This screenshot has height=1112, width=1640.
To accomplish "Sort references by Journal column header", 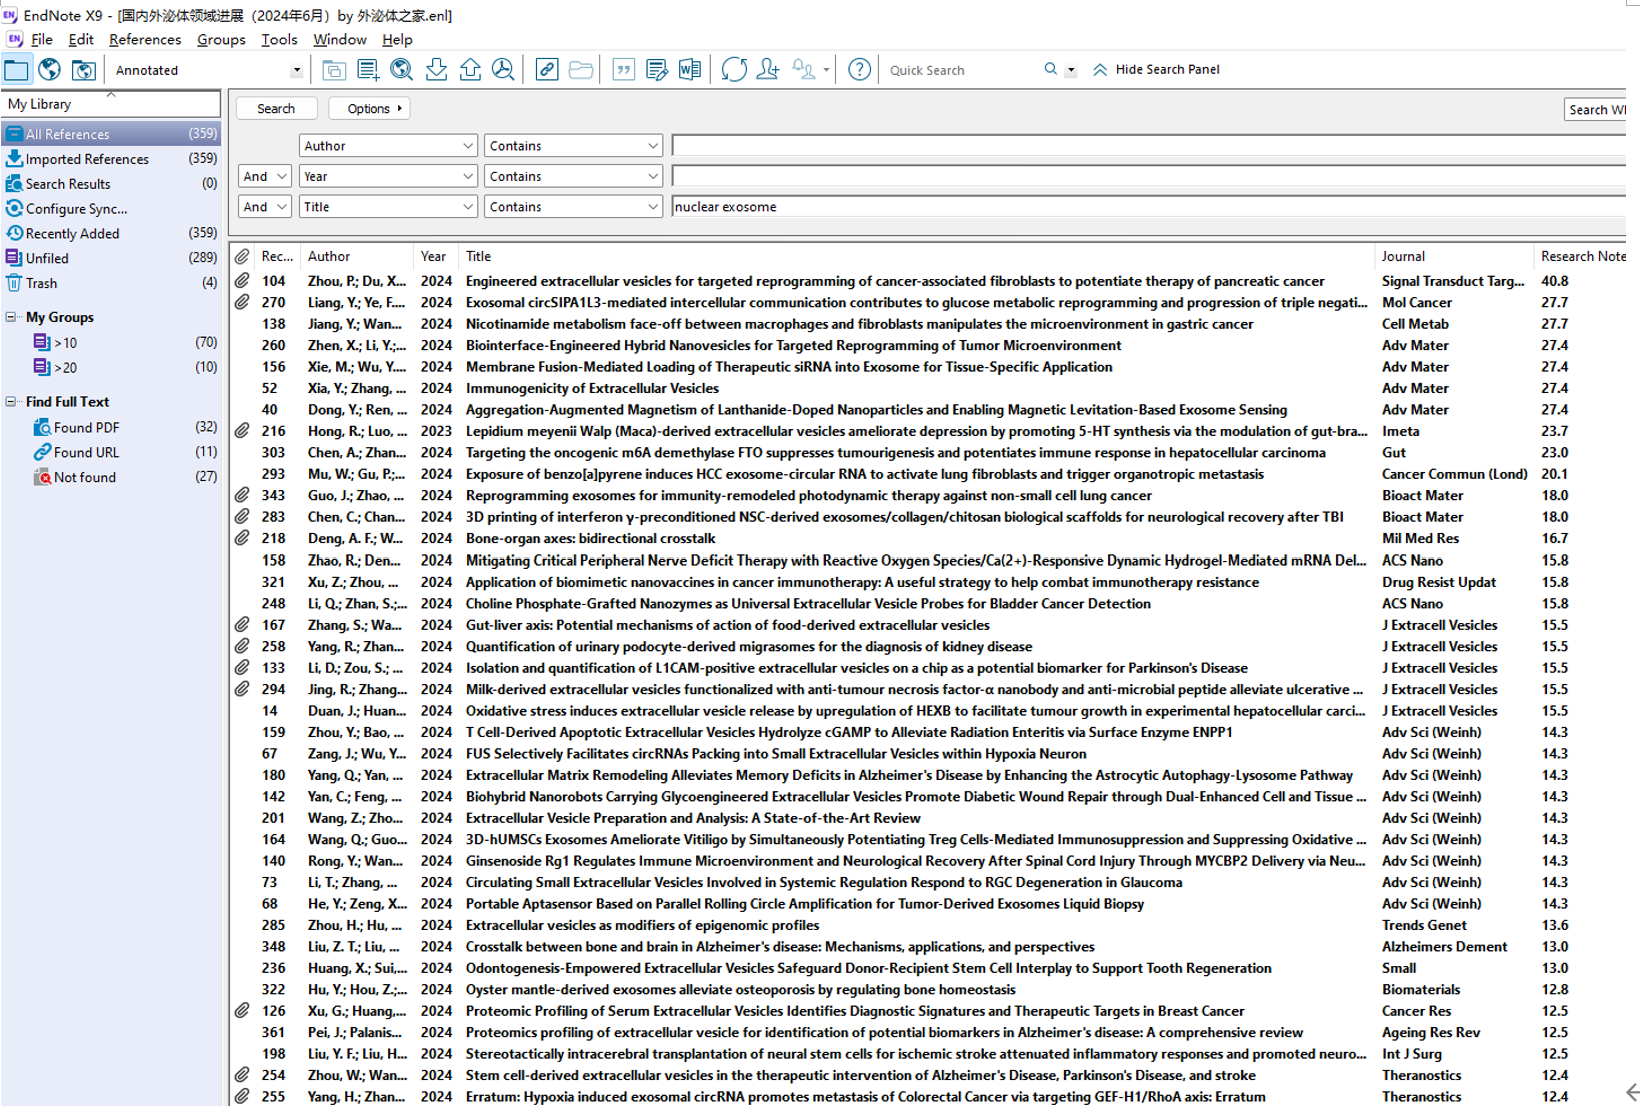I will point(1453,257).
